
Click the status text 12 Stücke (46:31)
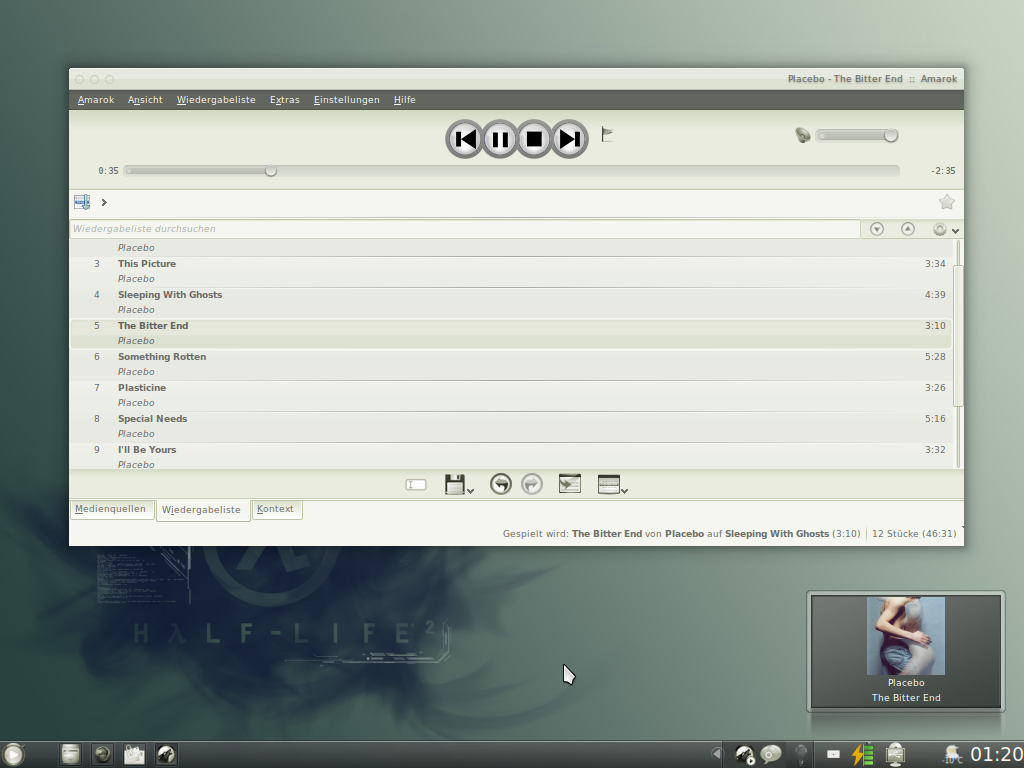(914, 534)
